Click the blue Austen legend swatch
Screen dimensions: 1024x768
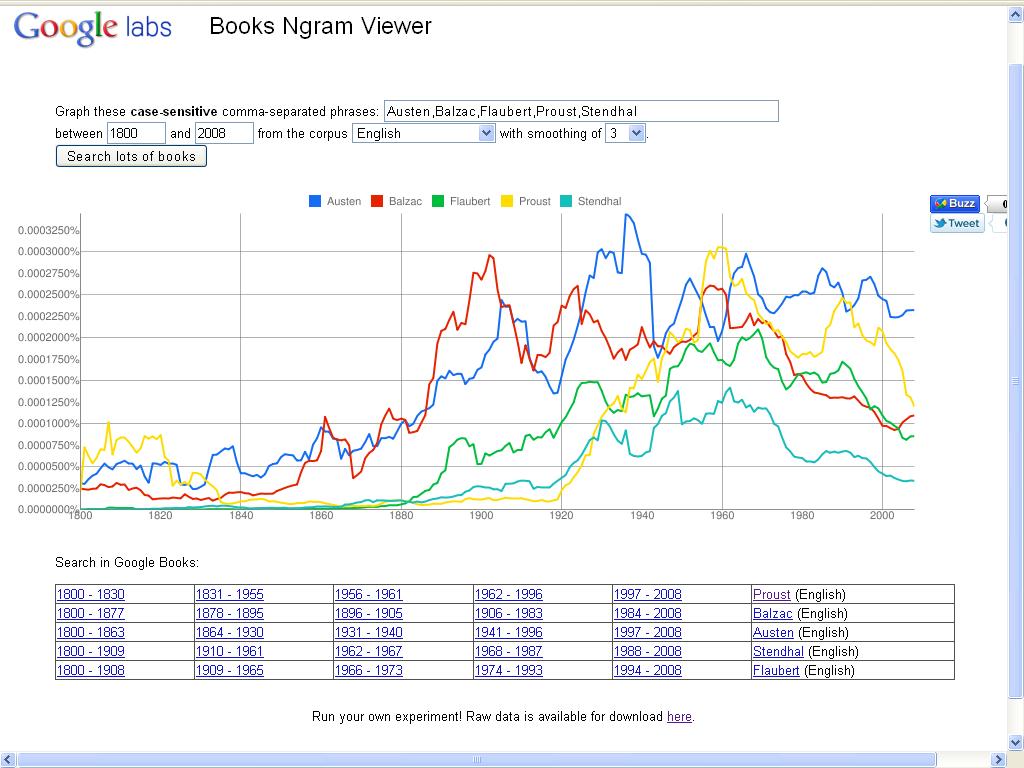[x=315, y=201]
